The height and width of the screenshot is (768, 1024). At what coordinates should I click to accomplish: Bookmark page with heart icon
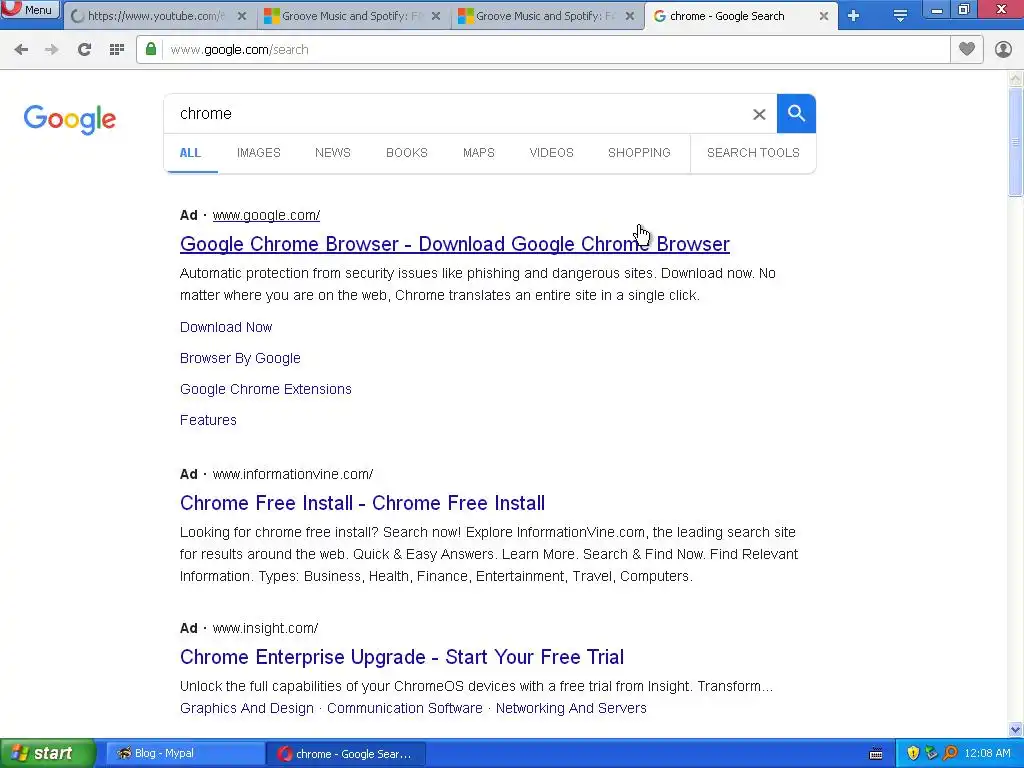click(x=967, y=50)
